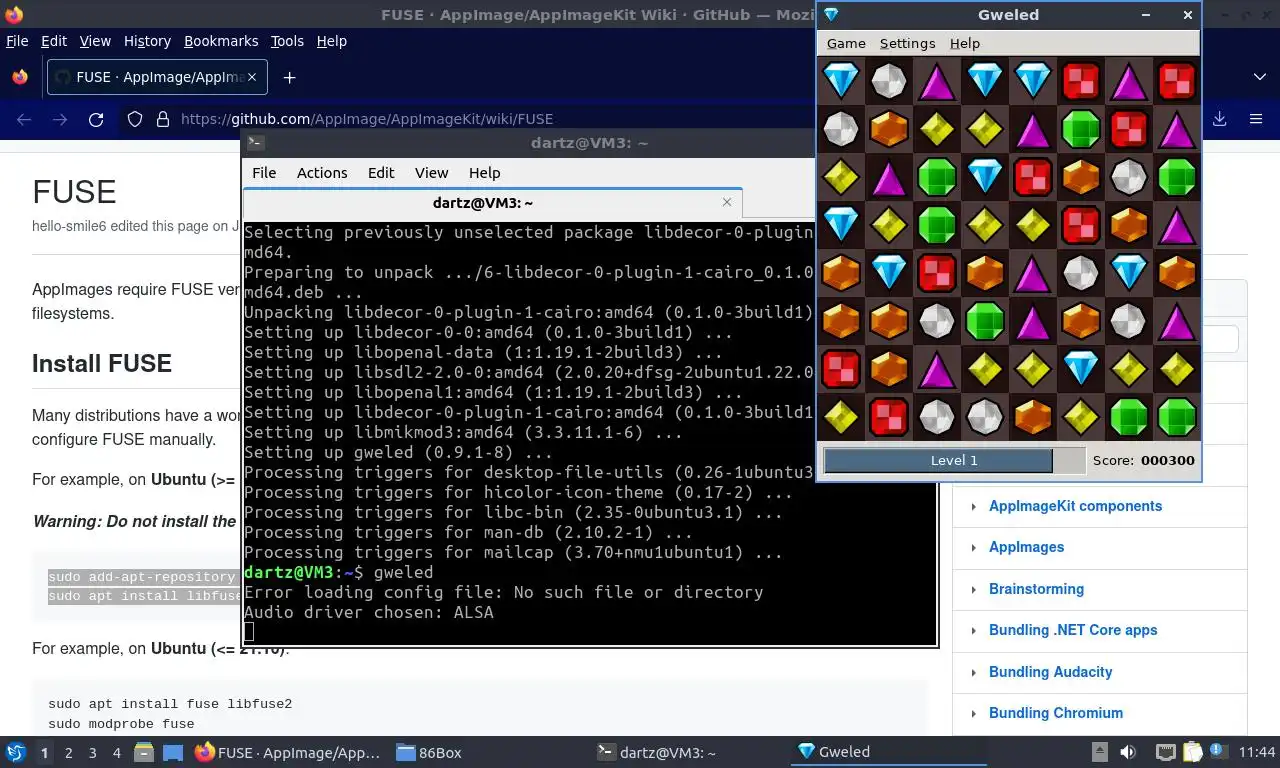1280x768 pixels.
Task: Click the Gweled window diamond title icon
Action: tap(830, 15)
